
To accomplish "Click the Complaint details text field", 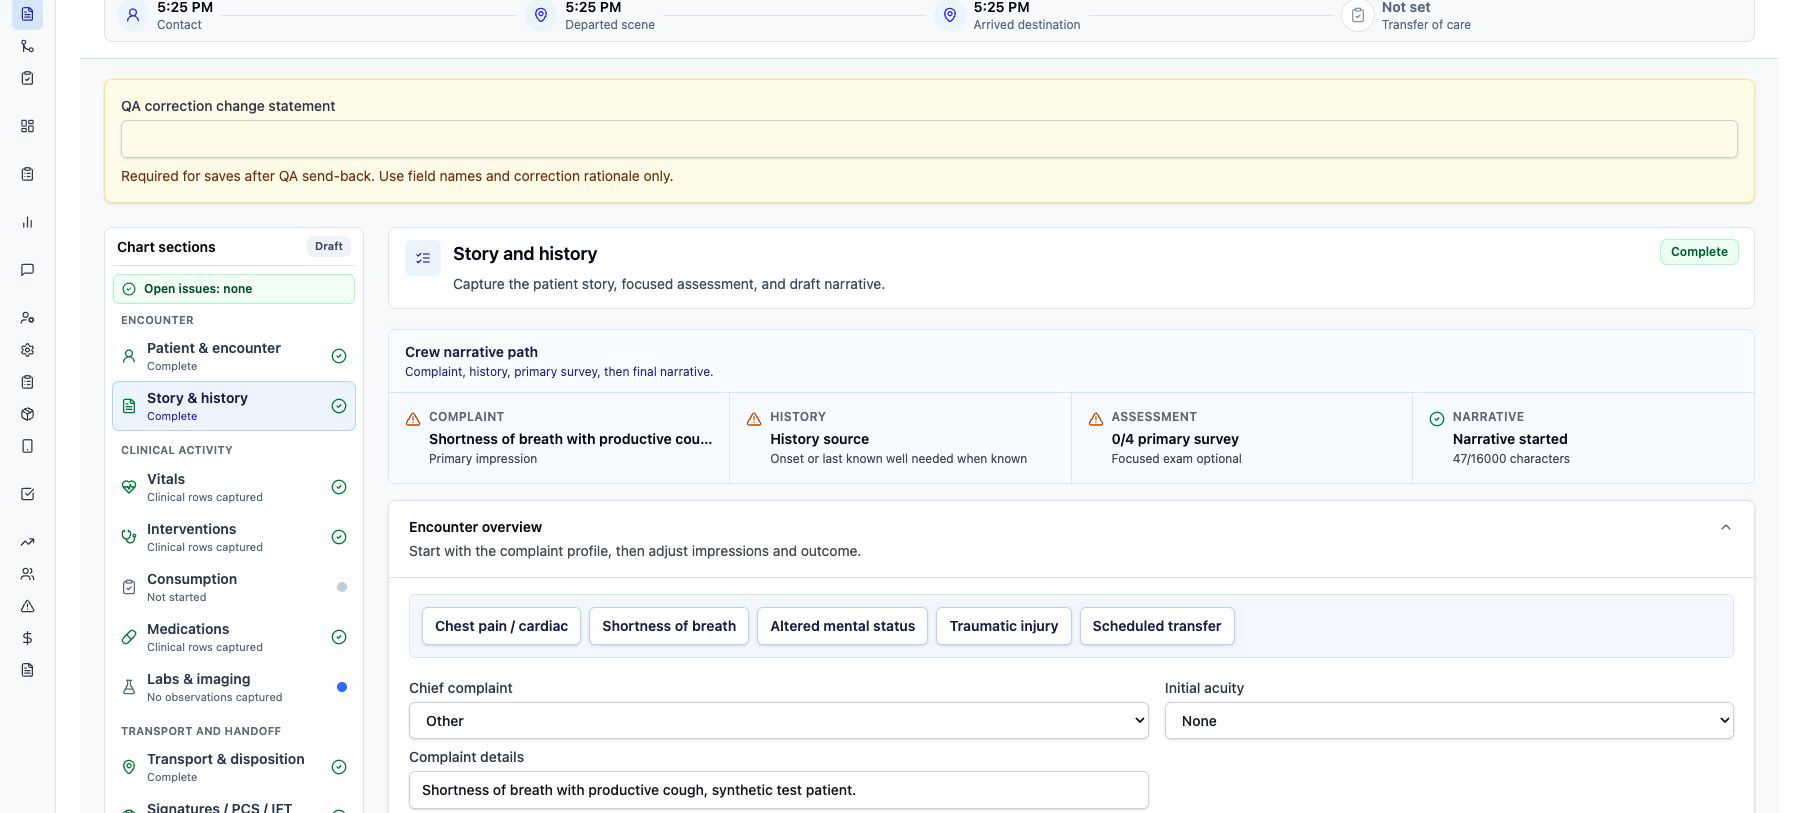I will [778, 790].
